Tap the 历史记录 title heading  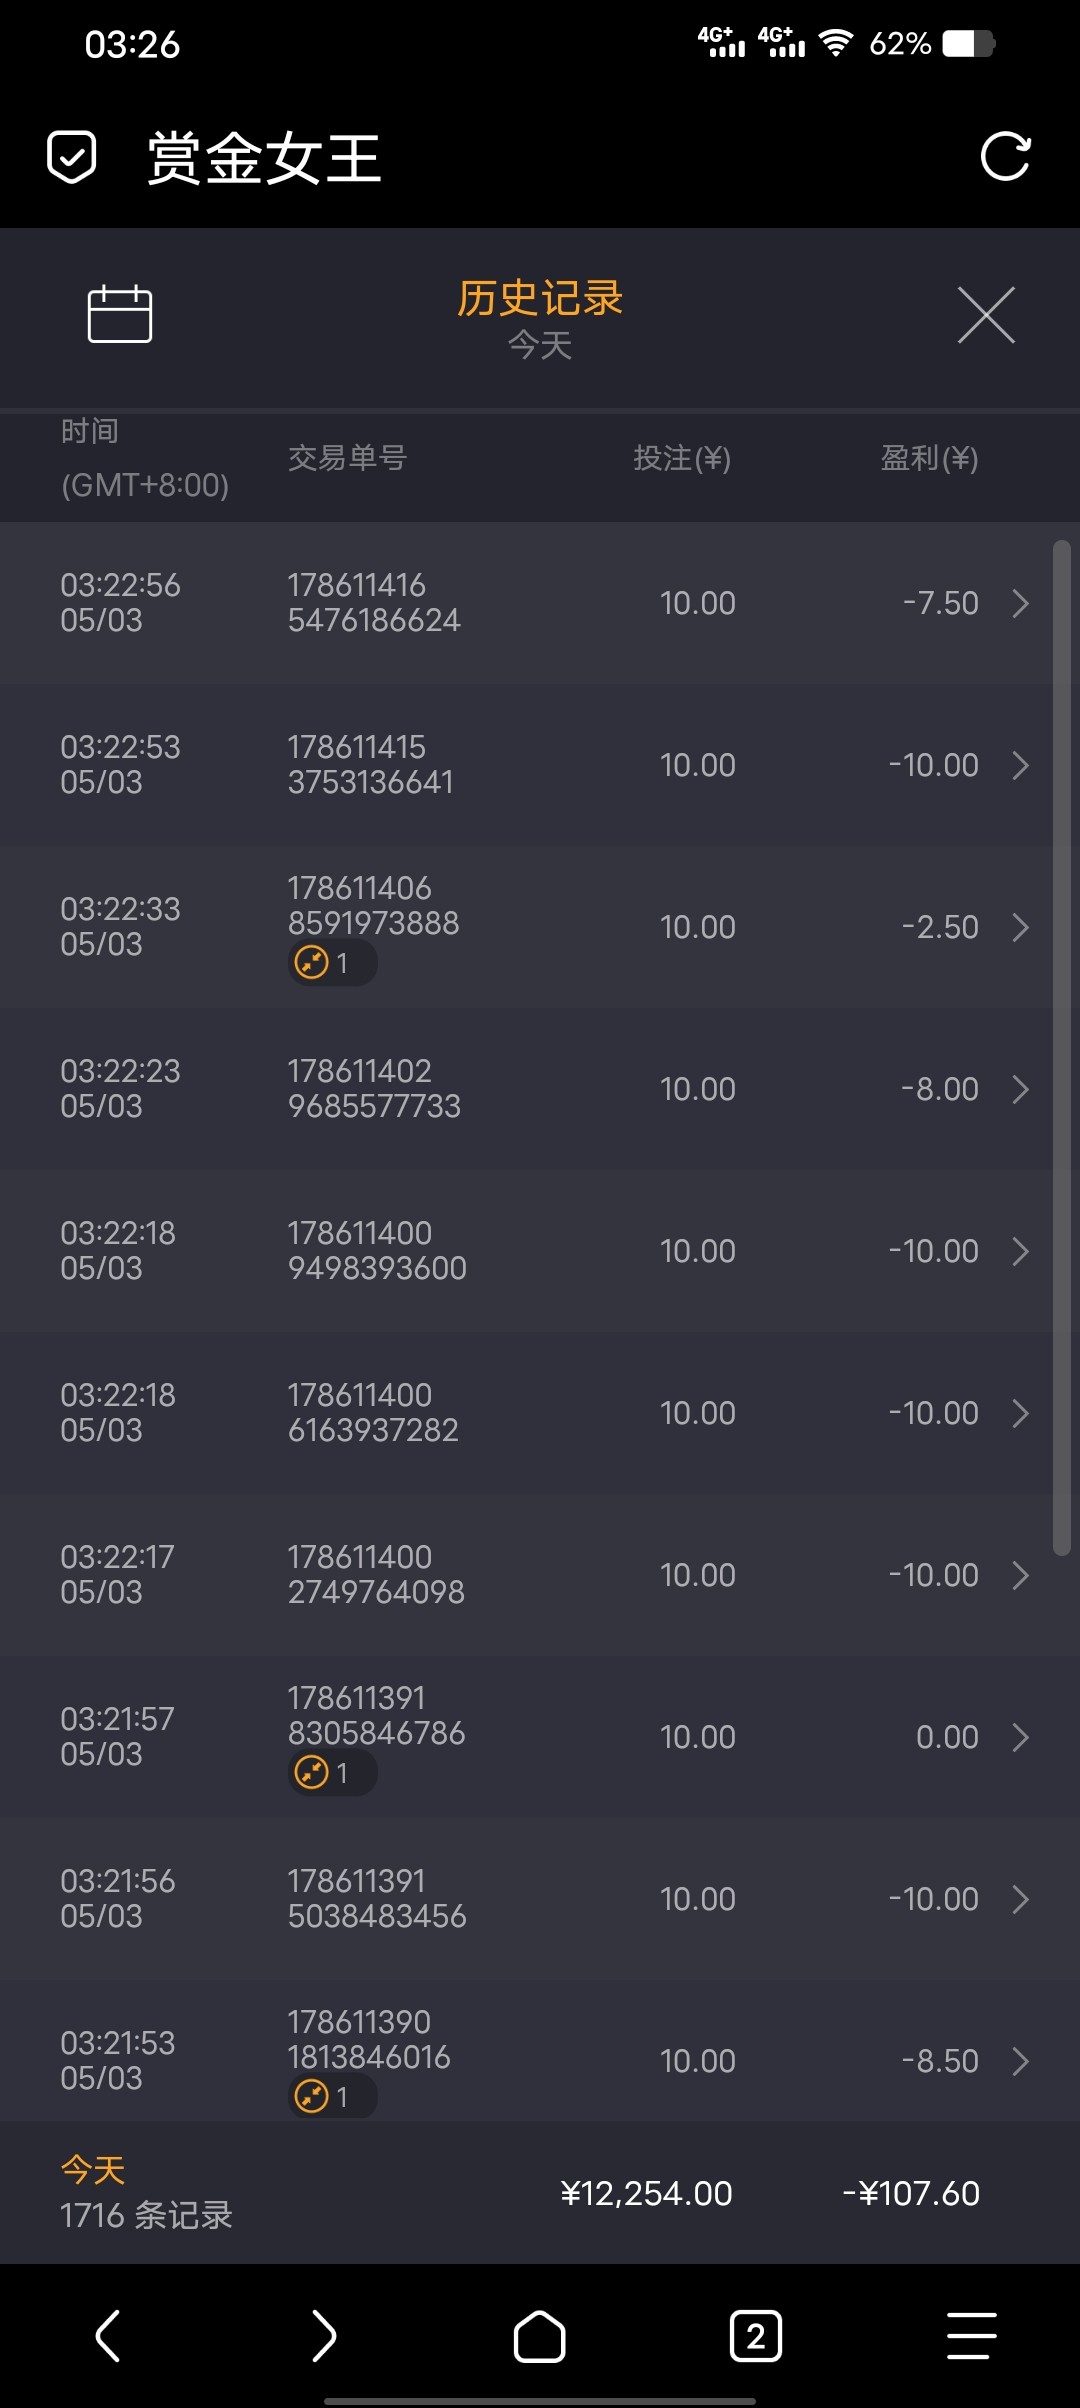[x=540, y=298]
